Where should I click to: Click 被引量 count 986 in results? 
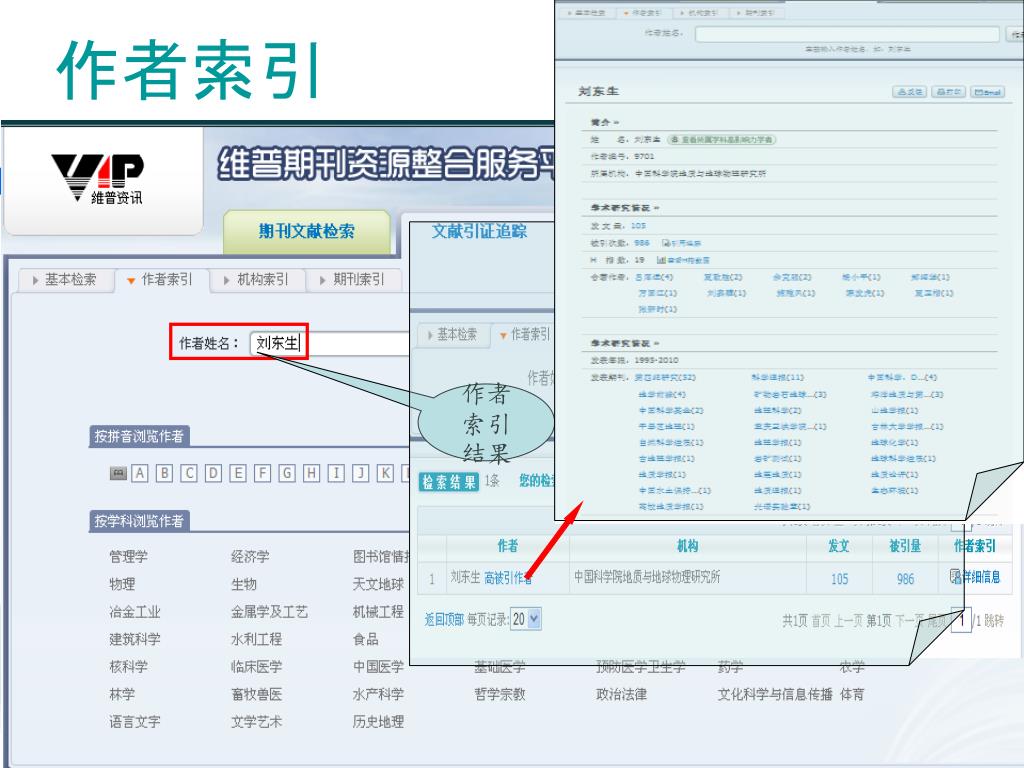[x=905, y=579]
